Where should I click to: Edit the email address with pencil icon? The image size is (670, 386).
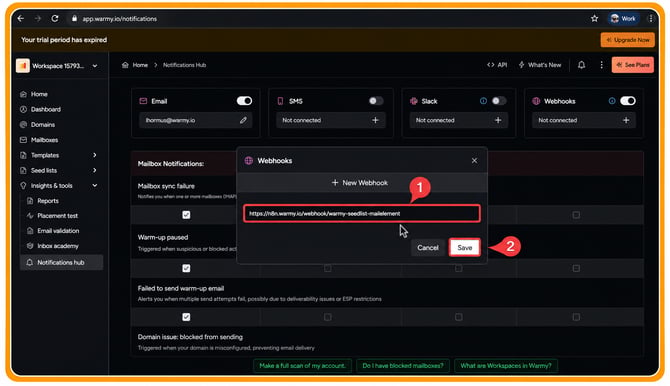(243, 121)
